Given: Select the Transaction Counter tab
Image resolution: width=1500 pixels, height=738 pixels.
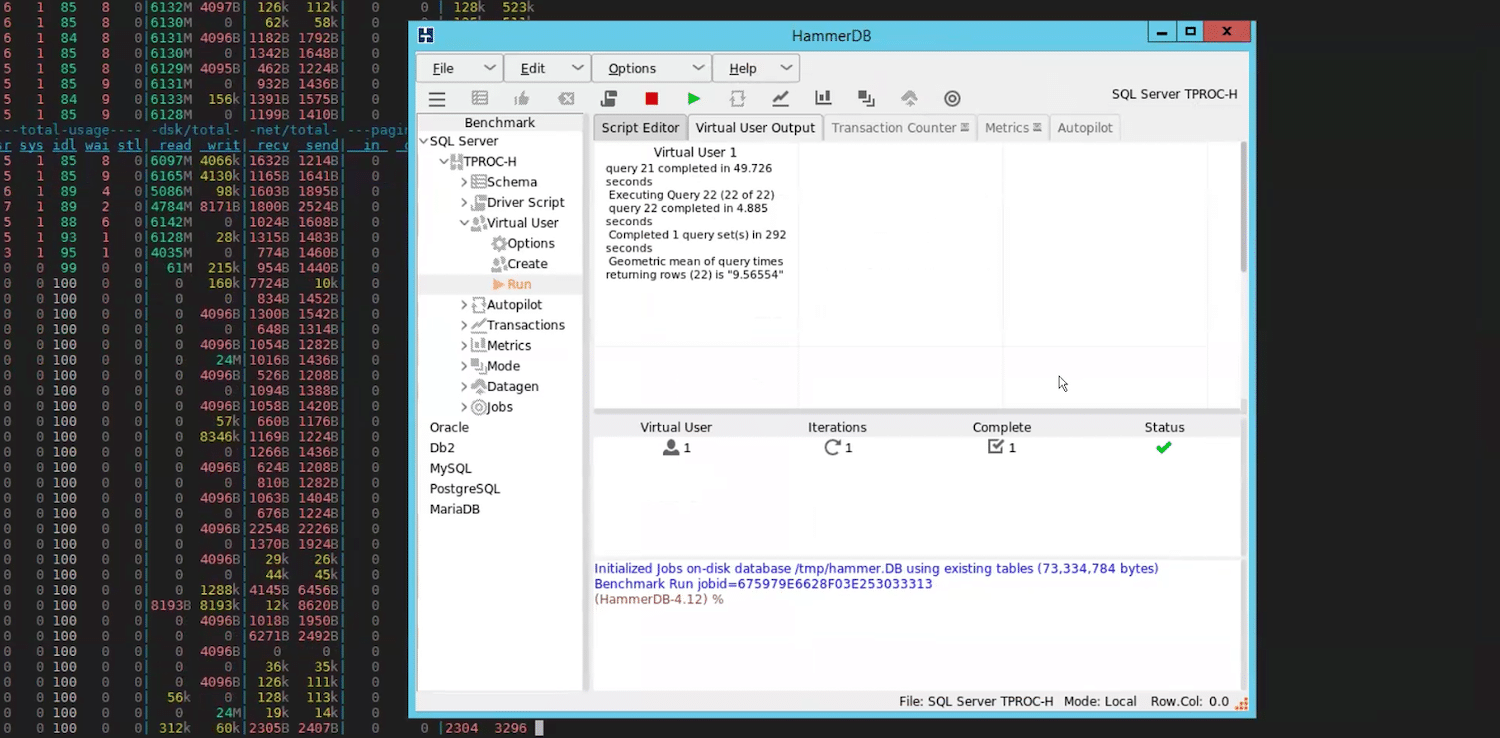Looking at the screenshot, I should point(900,128).
